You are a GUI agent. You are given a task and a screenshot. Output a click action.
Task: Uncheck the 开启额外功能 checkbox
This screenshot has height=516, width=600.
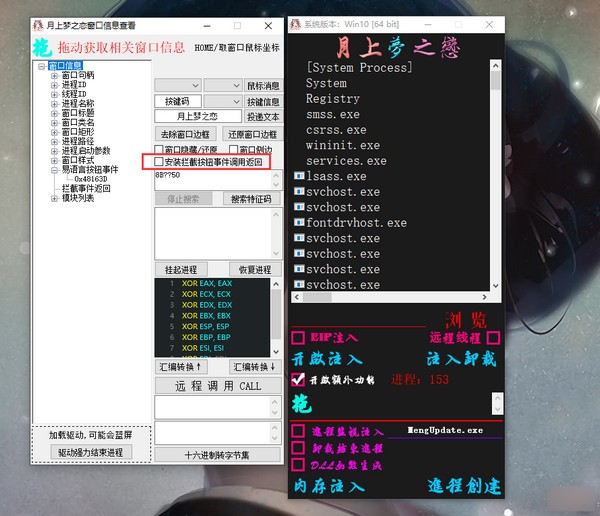click(x=298, y=380)
